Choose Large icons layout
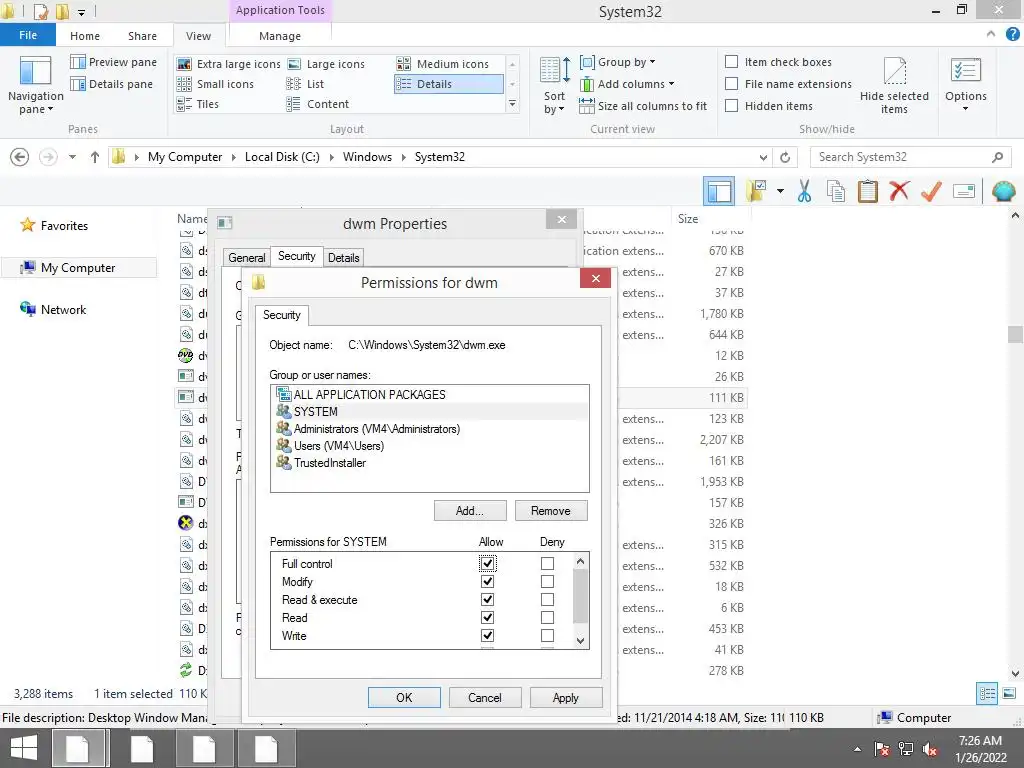This screenshot has width=1024, height=768. [x=327, y=64]
